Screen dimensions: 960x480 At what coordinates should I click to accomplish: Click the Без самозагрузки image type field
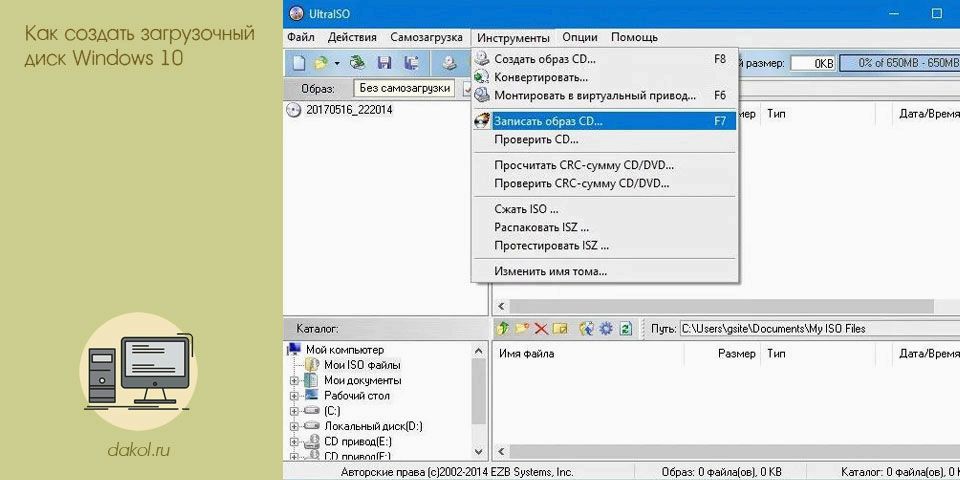tap(405, 88)
